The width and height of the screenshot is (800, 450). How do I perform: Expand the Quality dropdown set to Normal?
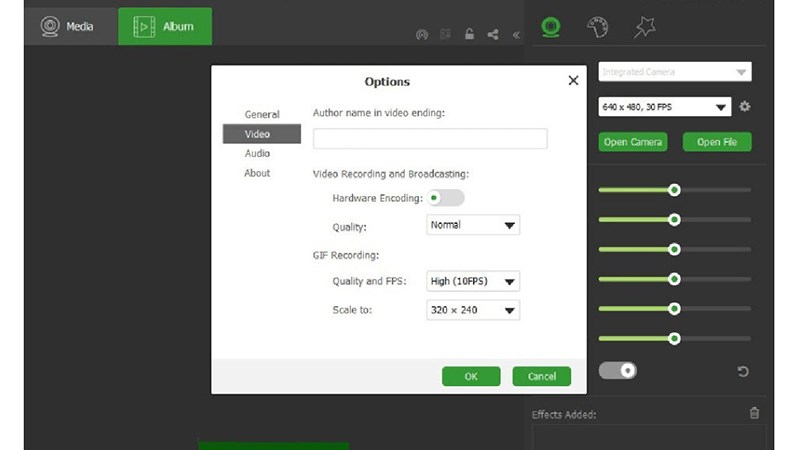click(x=473, y=225)
